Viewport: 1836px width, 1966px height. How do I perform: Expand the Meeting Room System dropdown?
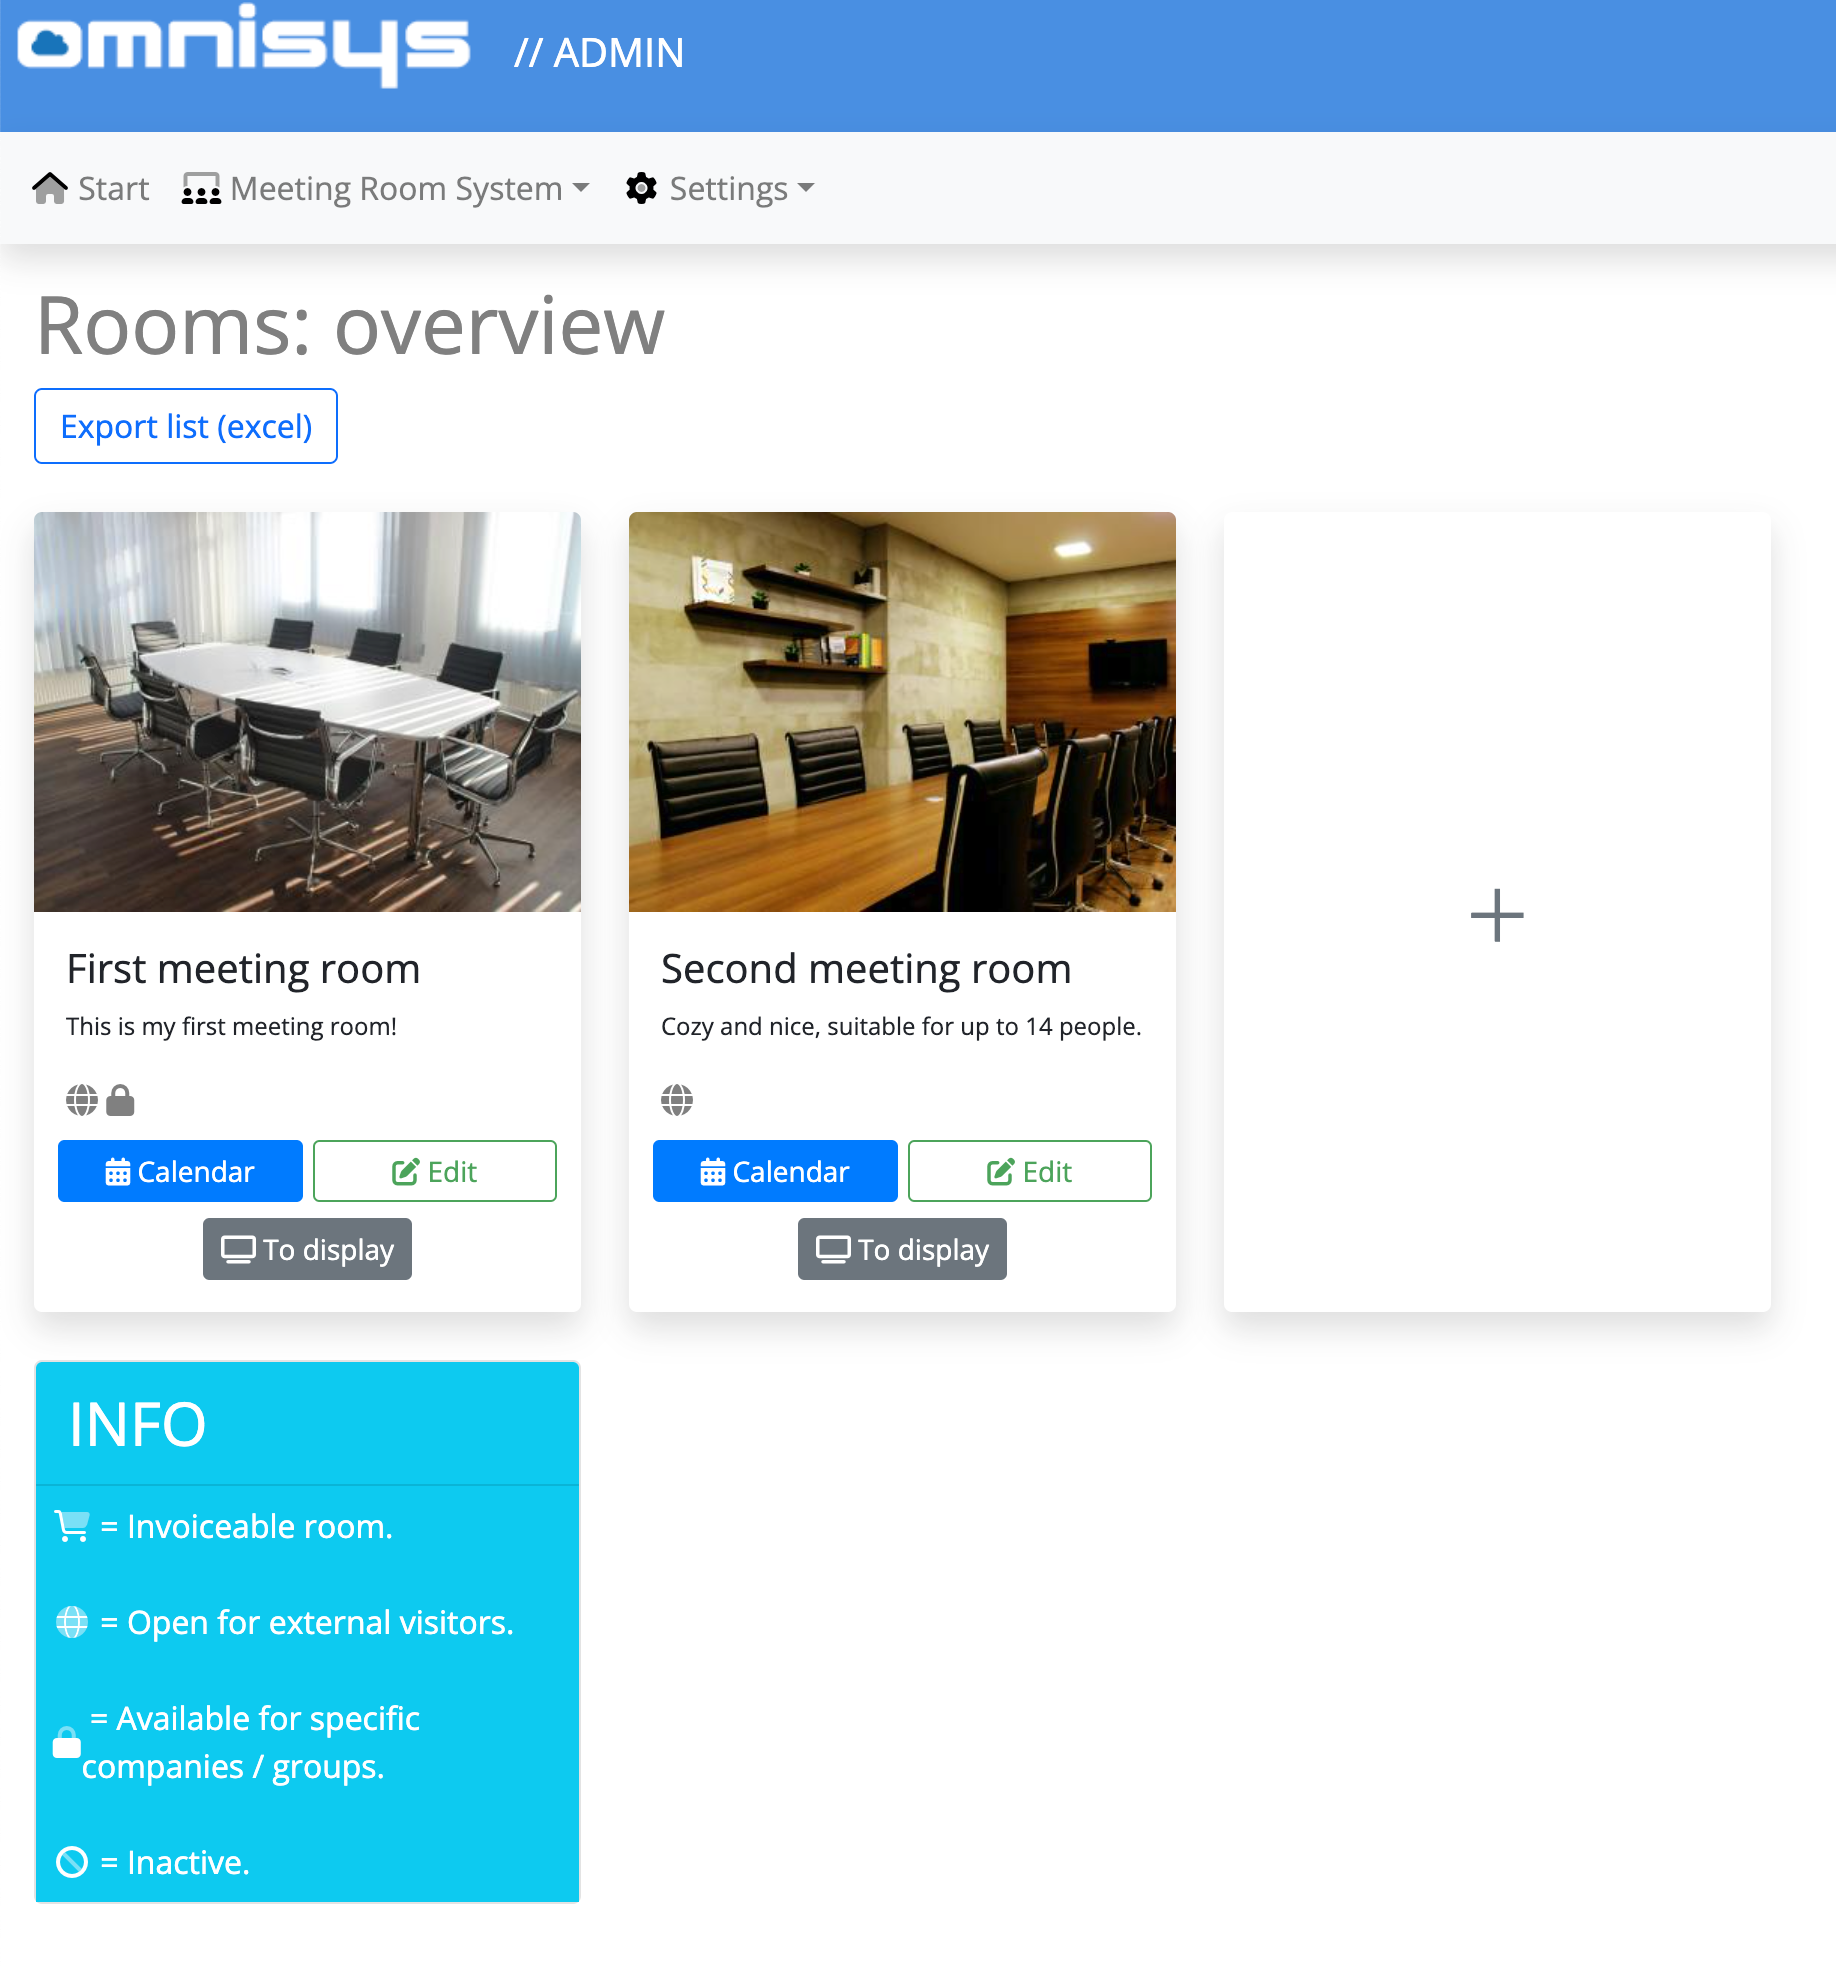click(x=395, y=188)
